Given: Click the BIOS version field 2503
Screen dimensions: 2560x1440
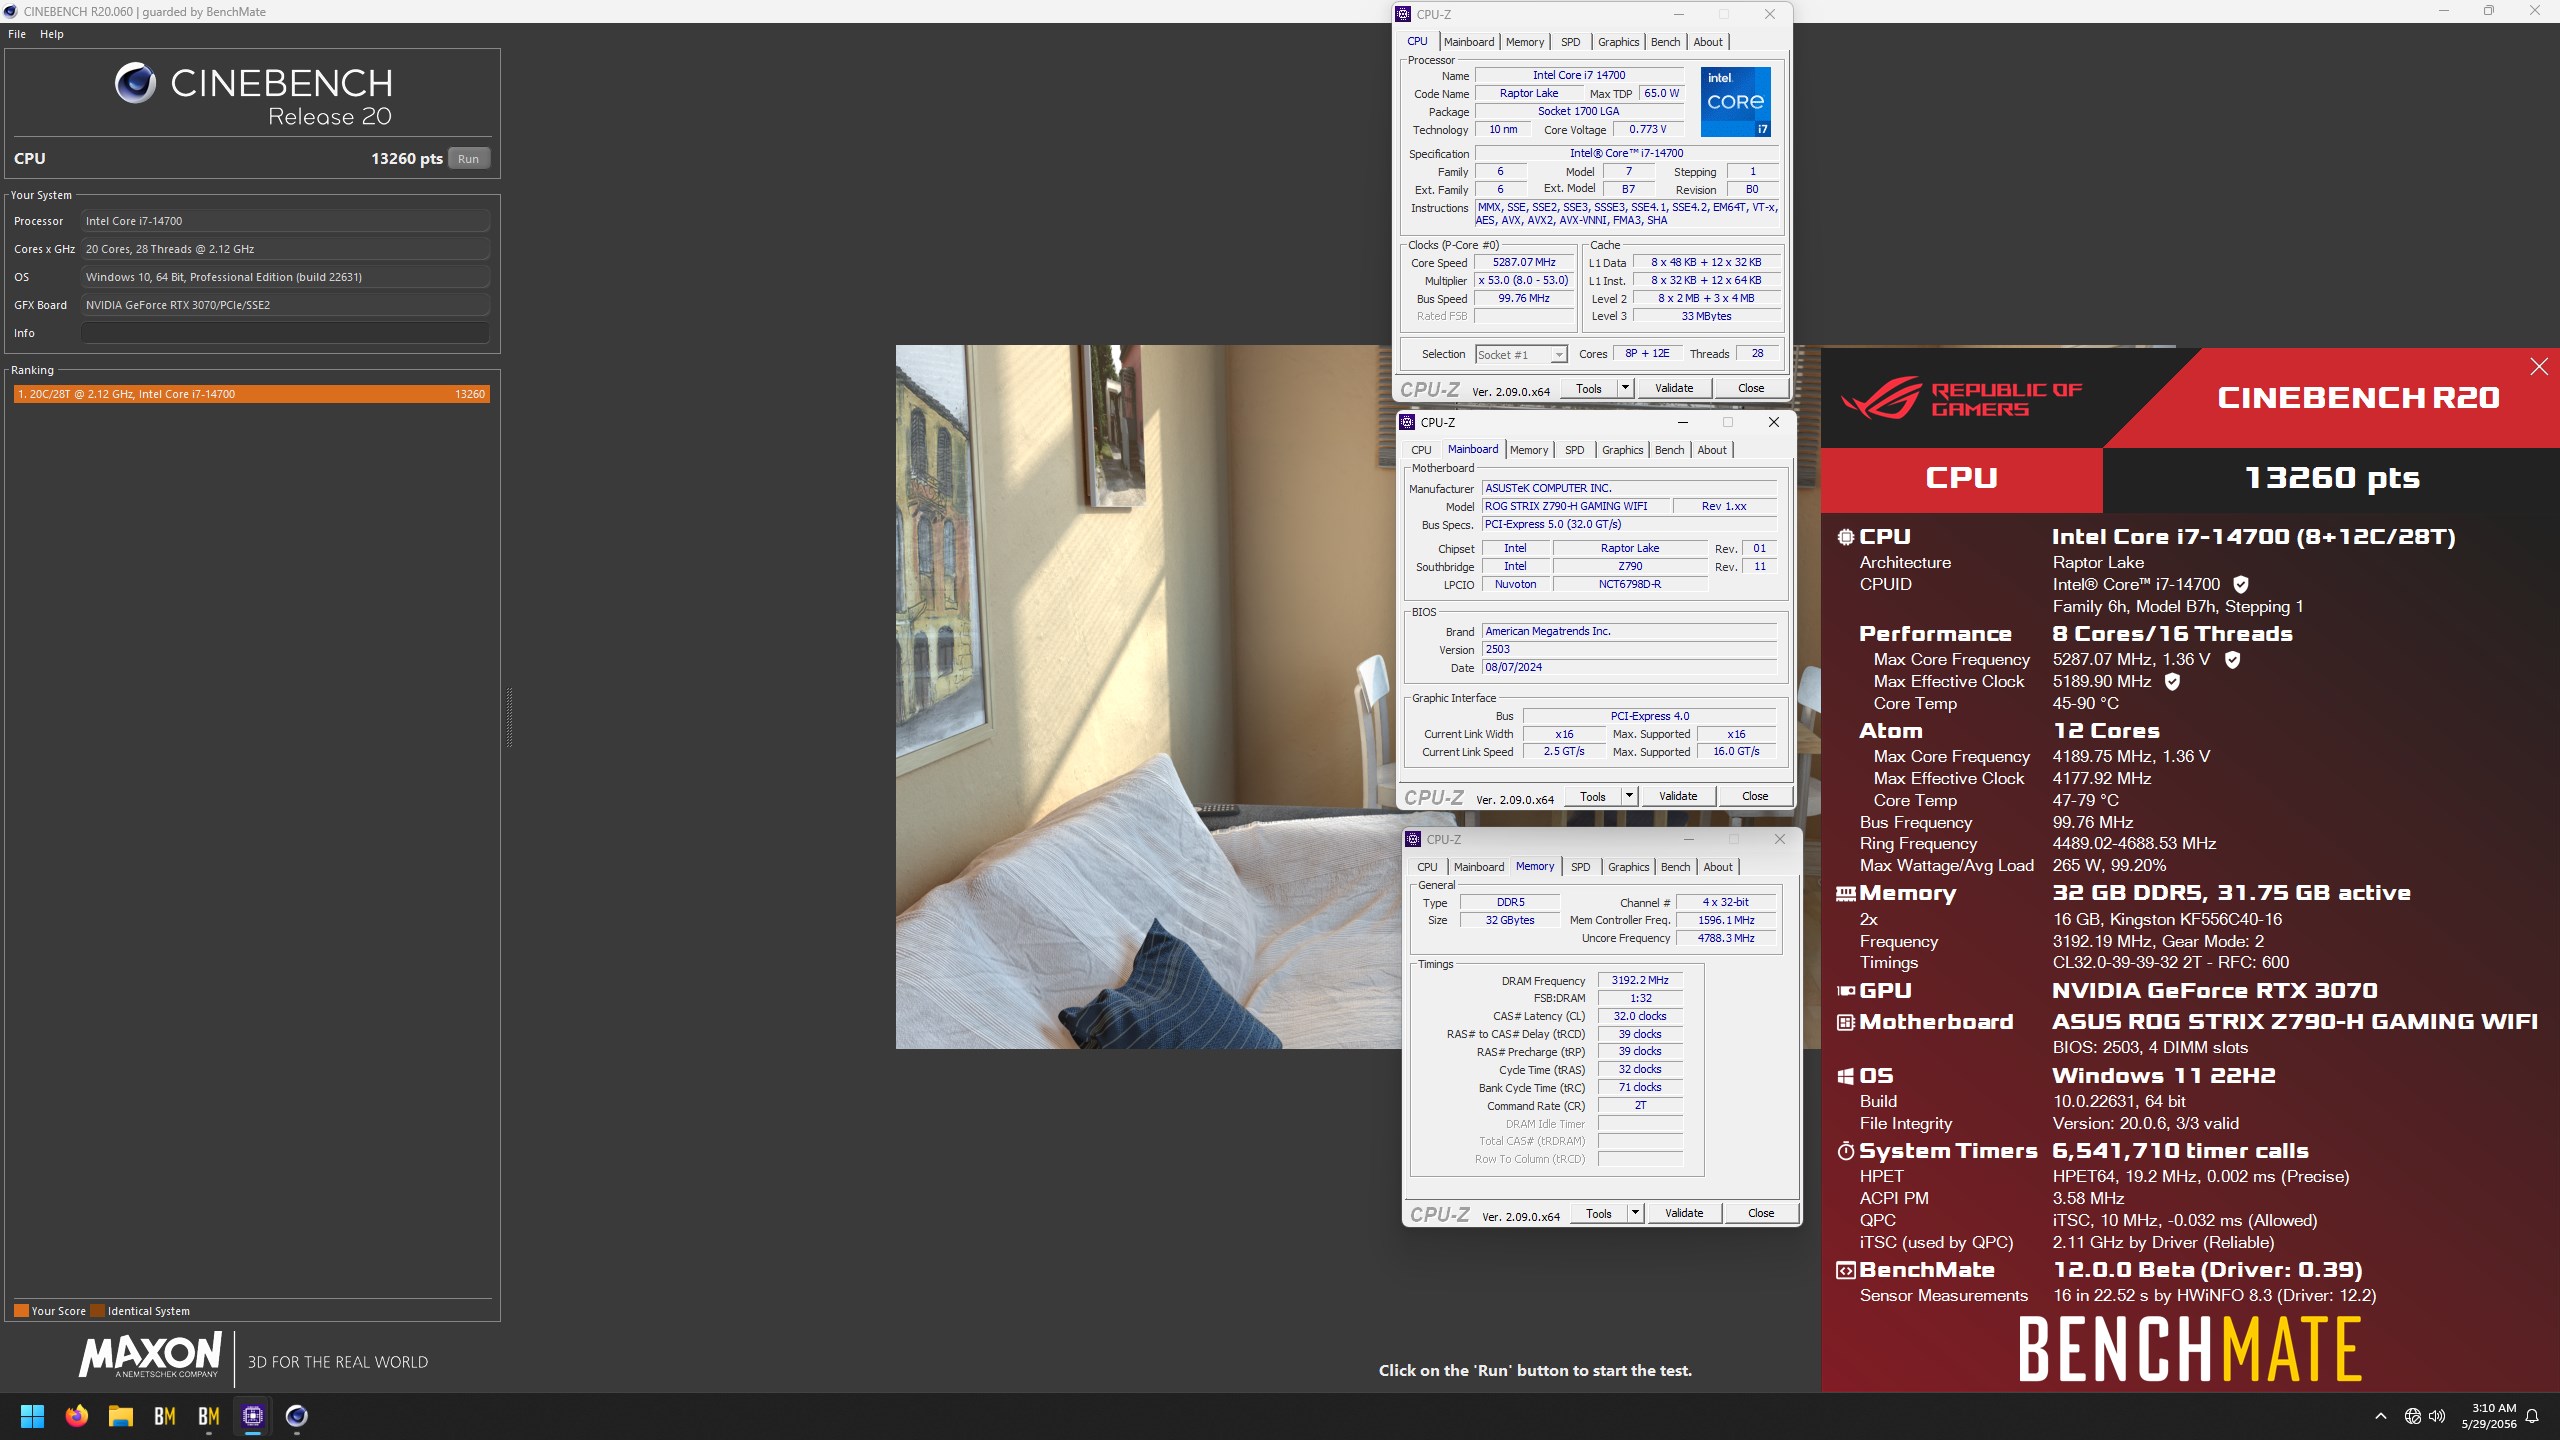Looking at the screenshot, I should click(x=1630, y=649).
